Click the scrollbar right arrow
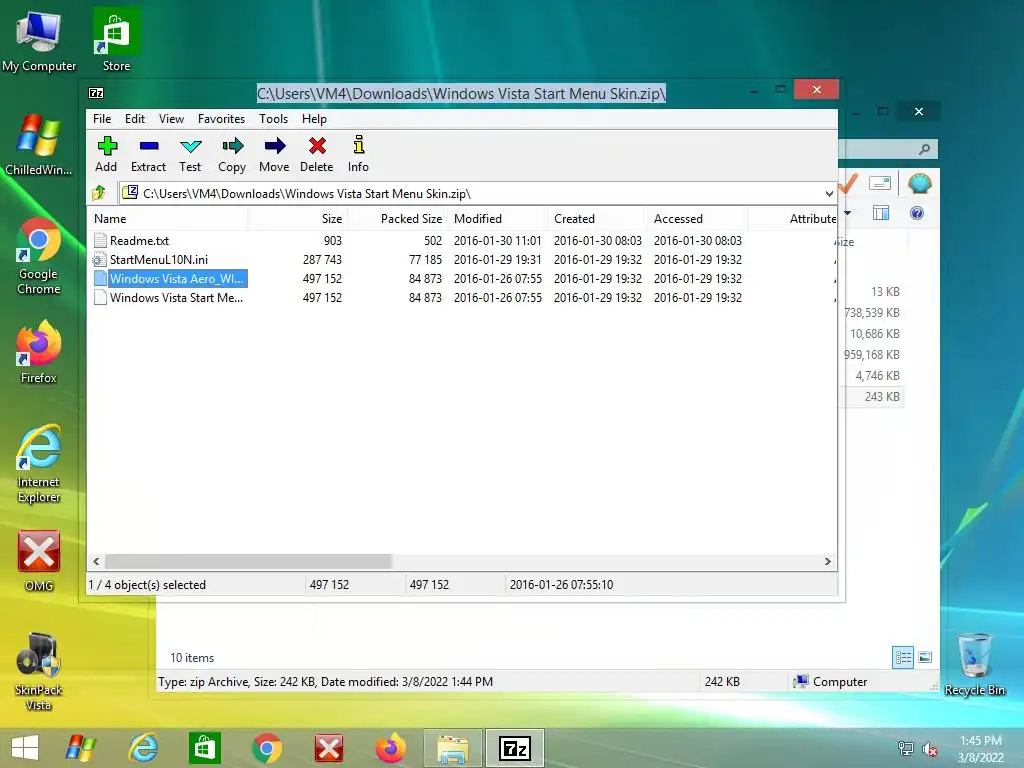 [x=827, y=562]
